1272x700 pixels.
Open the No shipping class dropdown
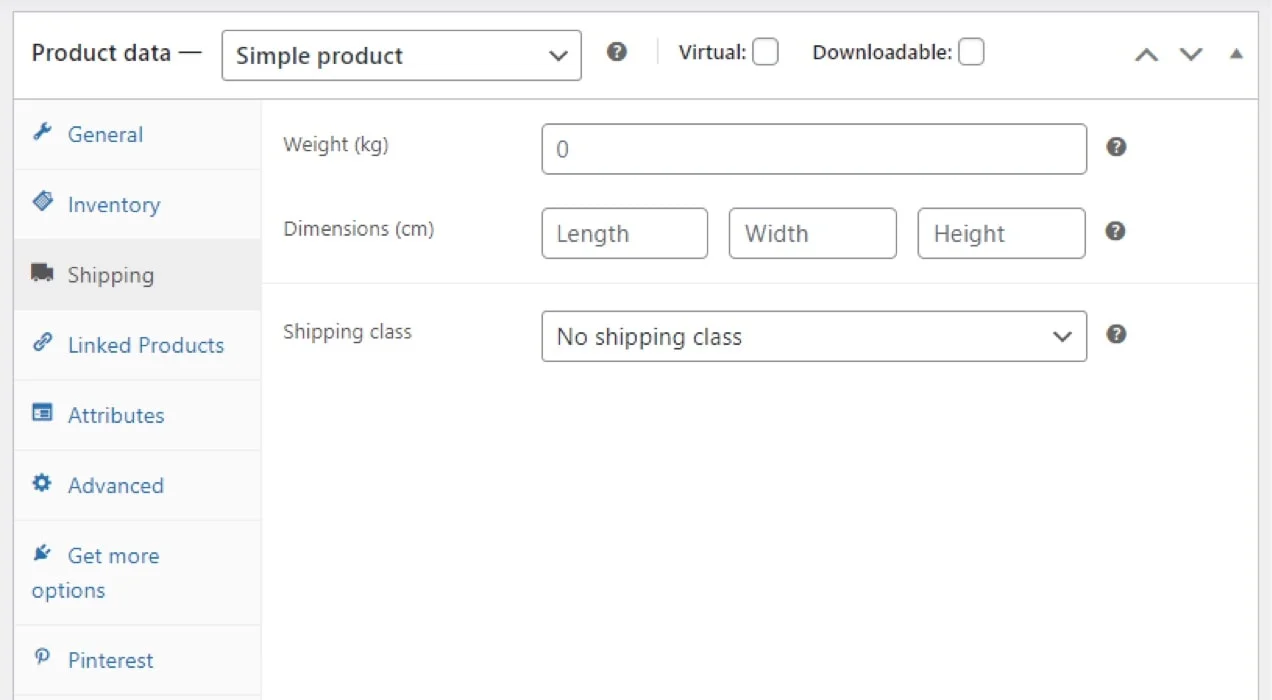tap(814, 336)
